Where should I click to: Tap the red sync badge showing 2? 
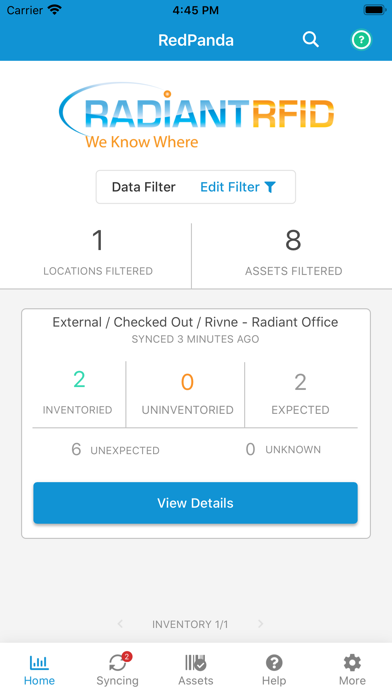[127, 656]
